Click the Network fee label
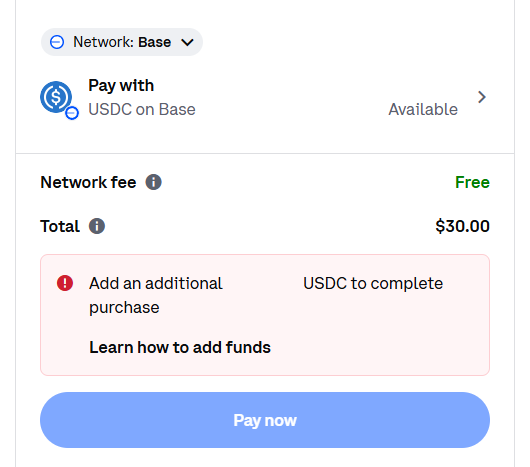Screen dimensions: 530x467 coord(88,182)
